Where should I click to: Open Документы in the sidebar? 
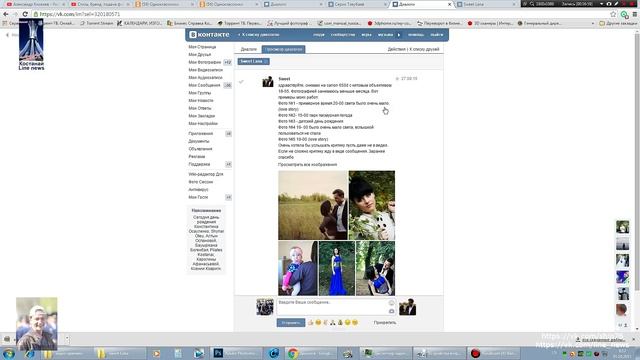click(x=199, y=141)
